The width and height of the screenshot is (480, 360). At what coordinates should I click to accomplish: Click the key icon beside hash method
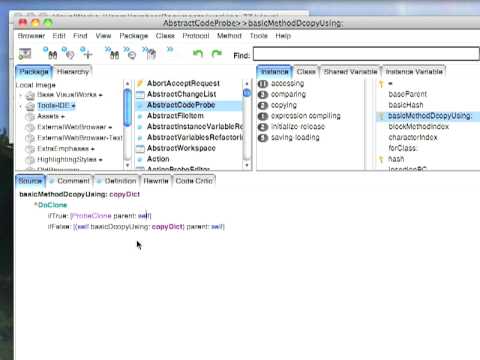point(382,159)
